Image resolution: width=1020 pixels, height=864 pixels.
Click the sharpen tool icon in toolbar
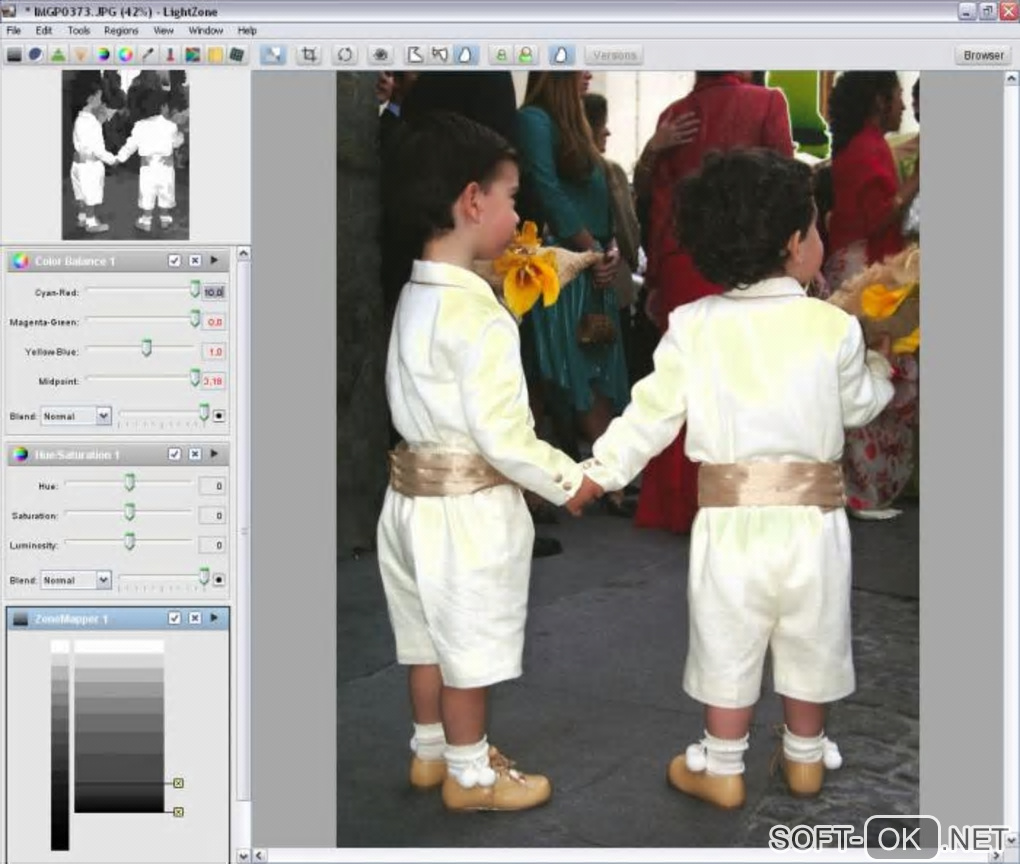(x=58, y=55)
